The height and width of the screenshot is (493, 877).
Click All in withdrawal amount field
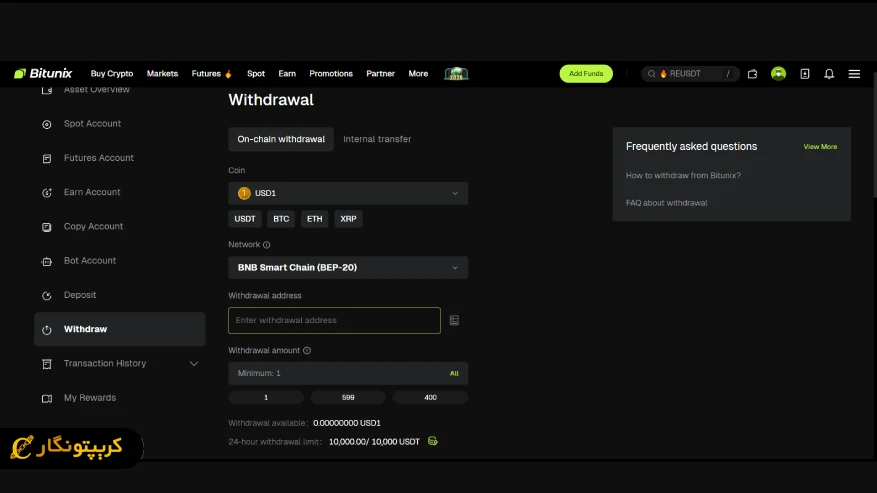[x=454, y=373]
